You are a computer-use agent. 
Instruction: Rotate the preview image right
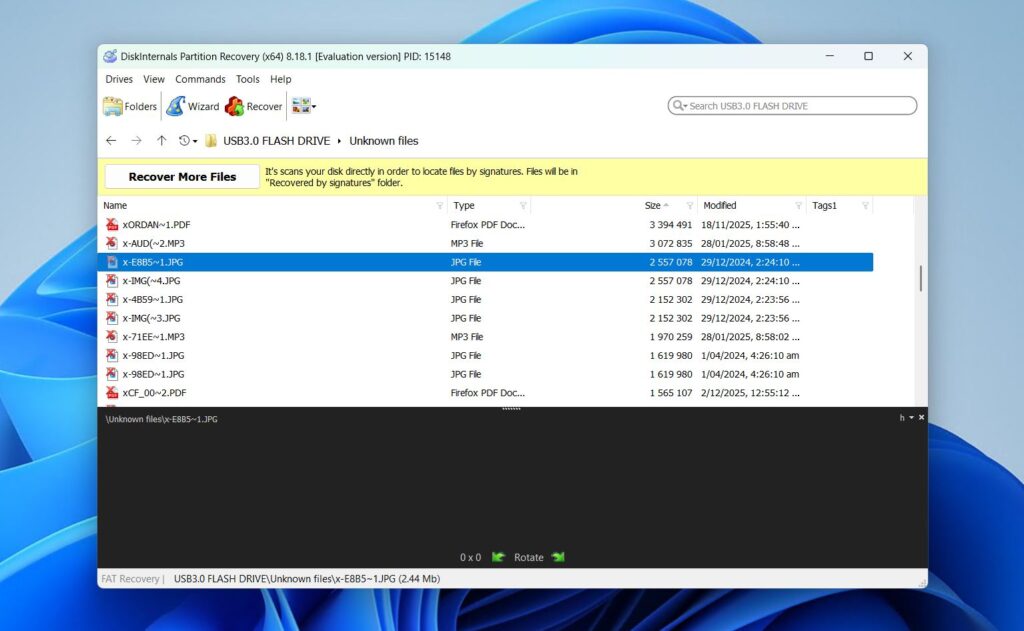558,557
